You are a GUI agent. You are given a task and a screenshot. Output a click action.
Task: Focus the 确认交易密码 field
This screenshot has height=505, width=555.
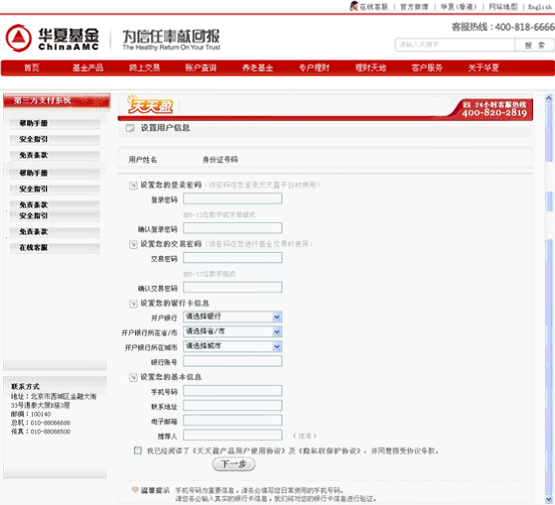coord(233,287)
